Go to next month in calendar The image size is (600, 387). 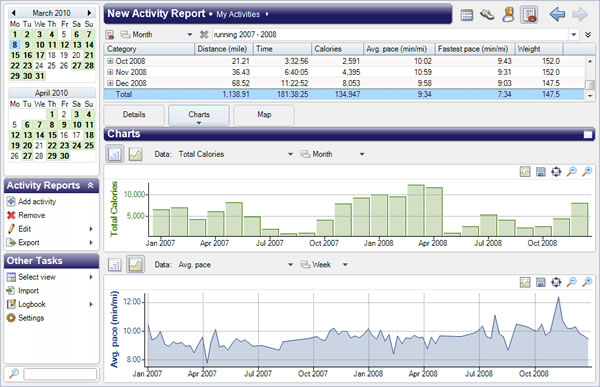89,13
